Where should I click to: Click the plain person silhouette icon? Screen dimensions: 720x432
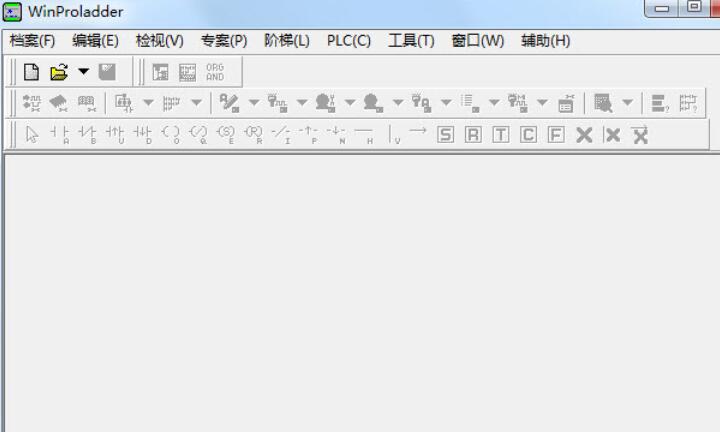tap(373, 103)
